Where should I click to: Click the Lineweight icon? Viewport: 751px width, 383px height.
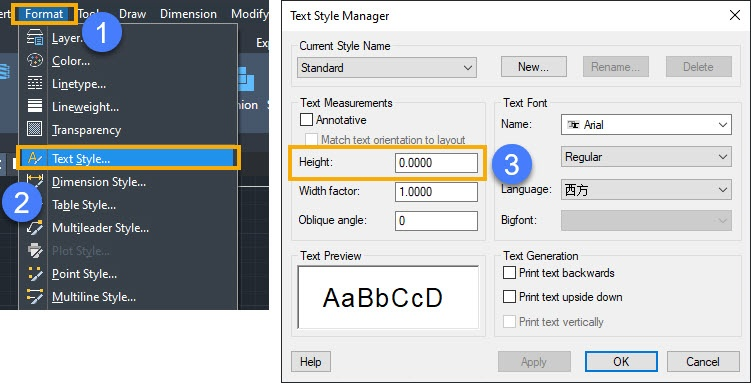35,106
